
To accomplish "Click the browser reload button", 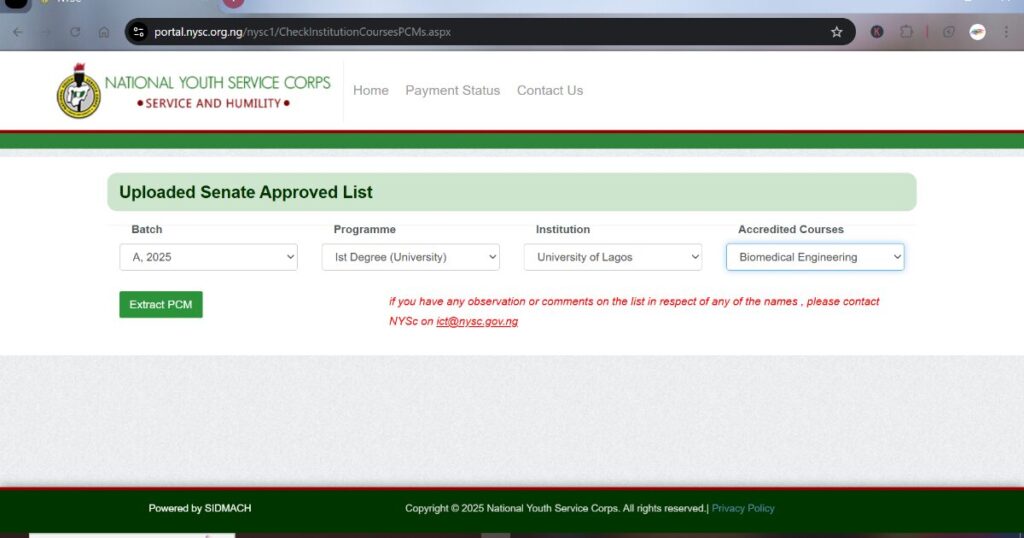I will coord(75,32).
